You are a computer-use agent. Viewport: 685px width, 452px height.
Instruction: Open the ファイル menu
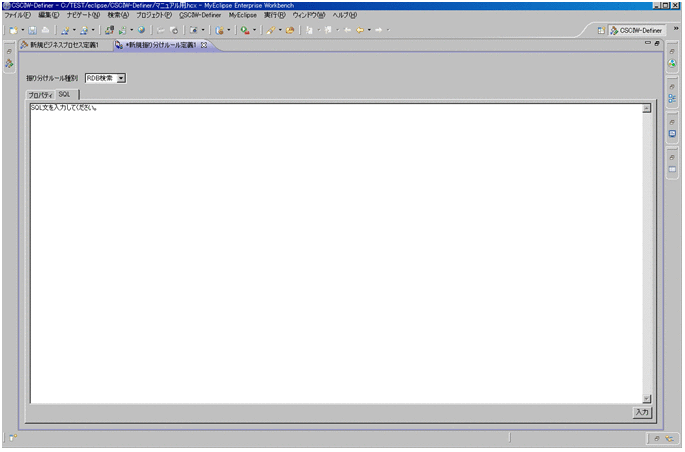click(18, 16)
